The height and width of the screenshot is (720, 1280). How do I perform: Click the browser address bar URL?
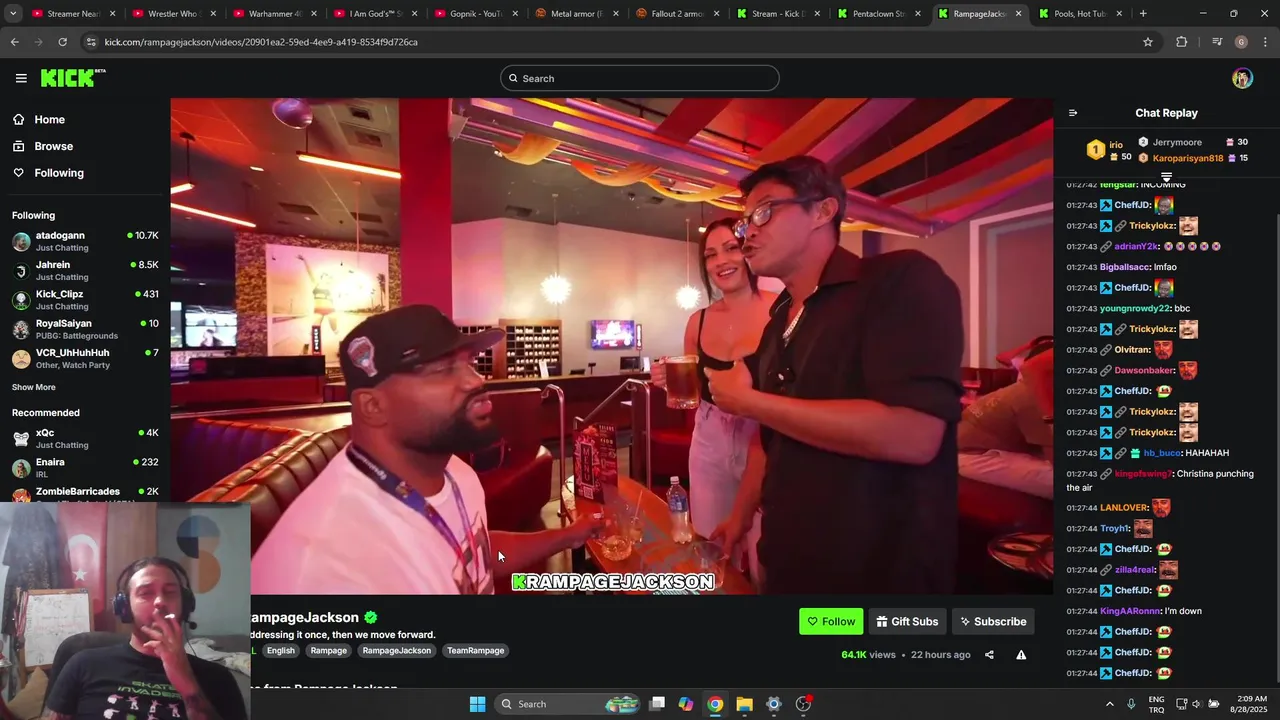pyautogui.click(x=261, y=42)
